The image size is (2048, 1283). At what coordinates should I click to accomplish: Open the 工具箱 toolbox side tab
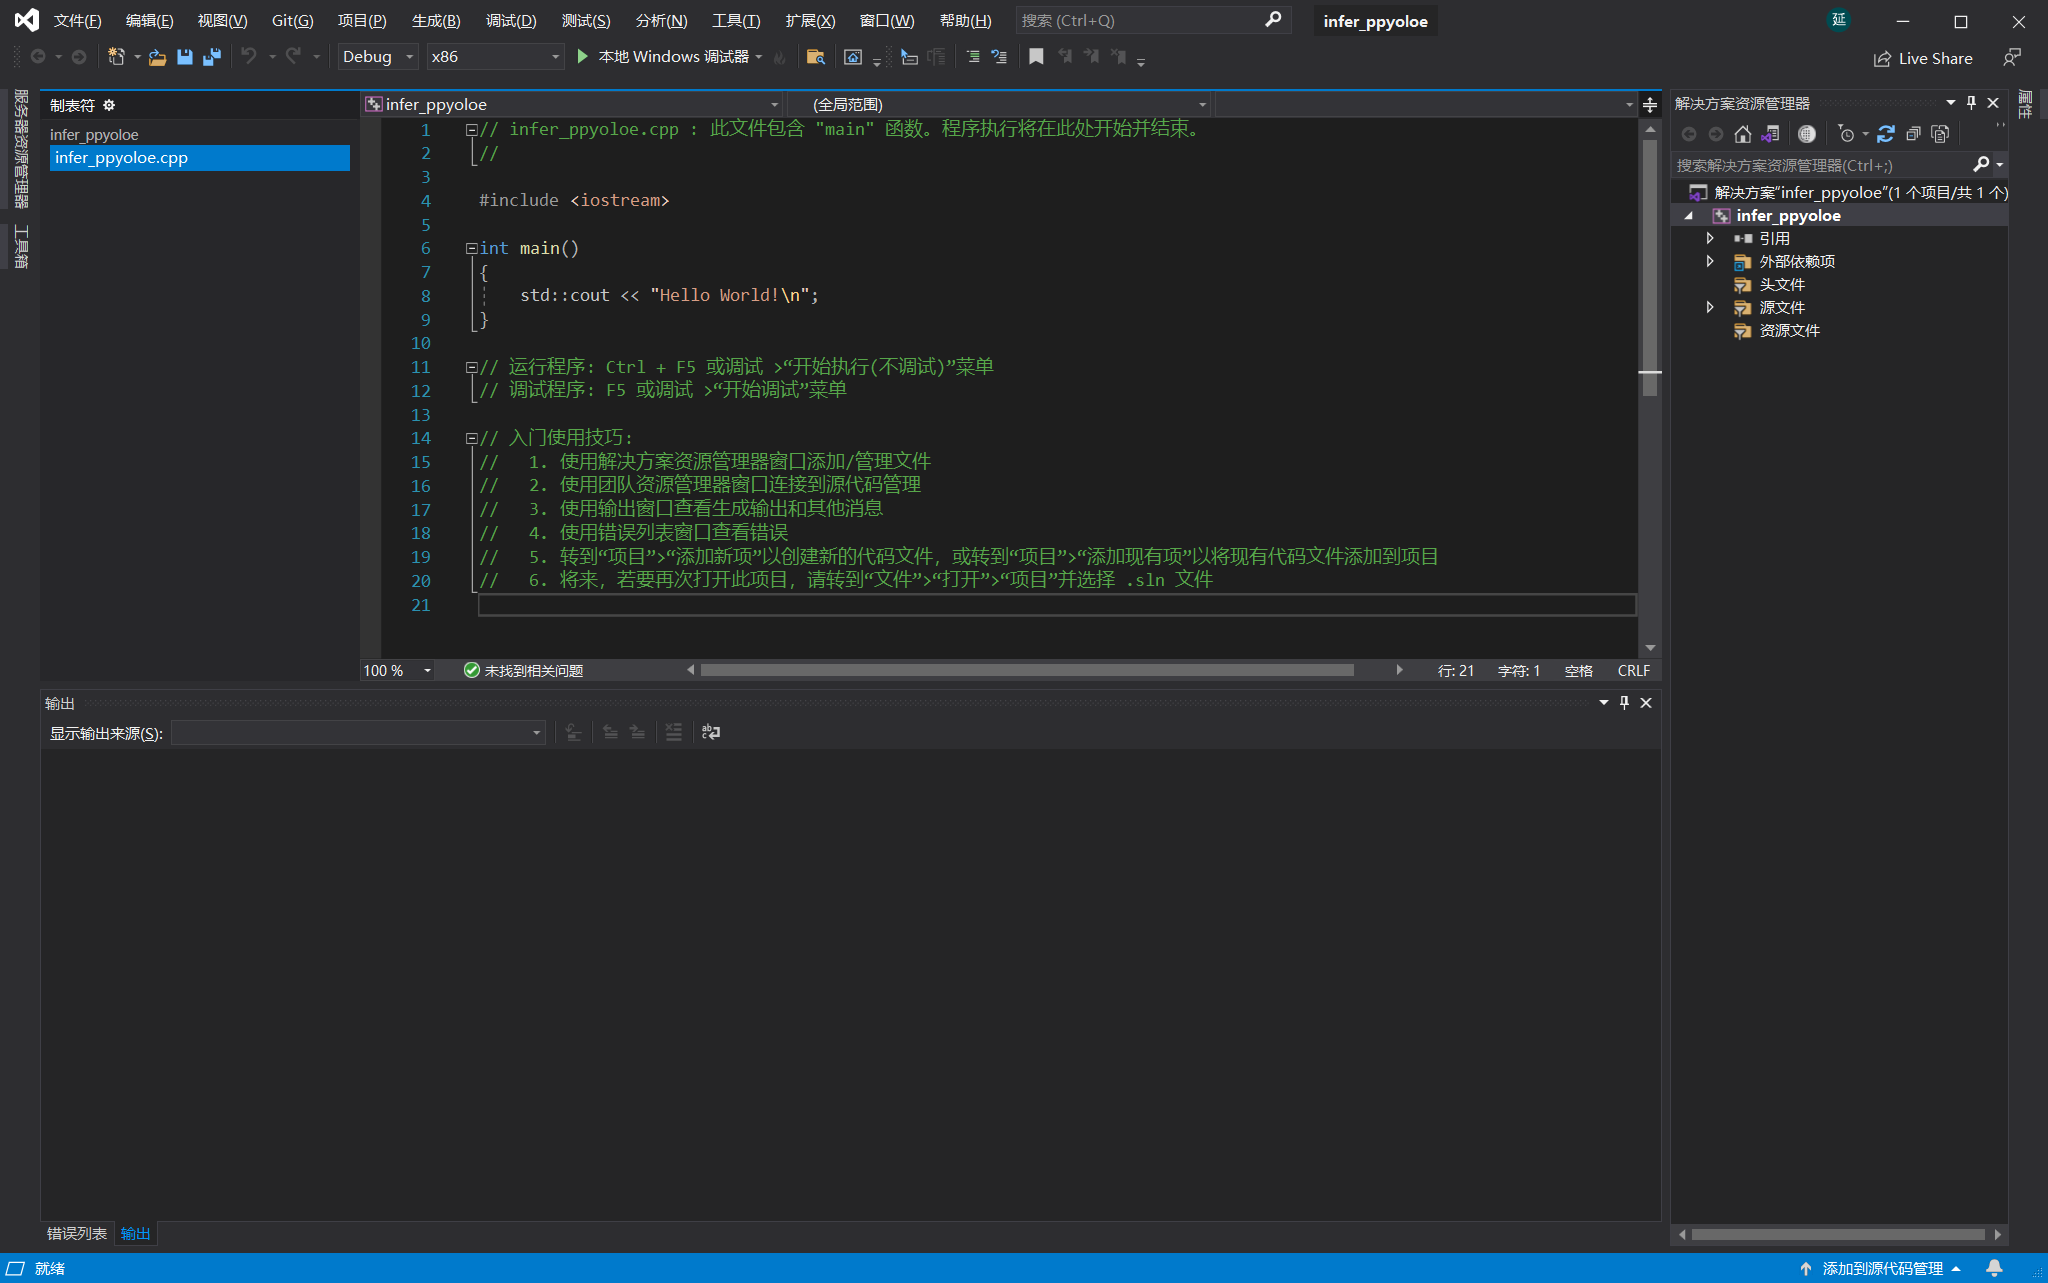click(x=21, y=247)
